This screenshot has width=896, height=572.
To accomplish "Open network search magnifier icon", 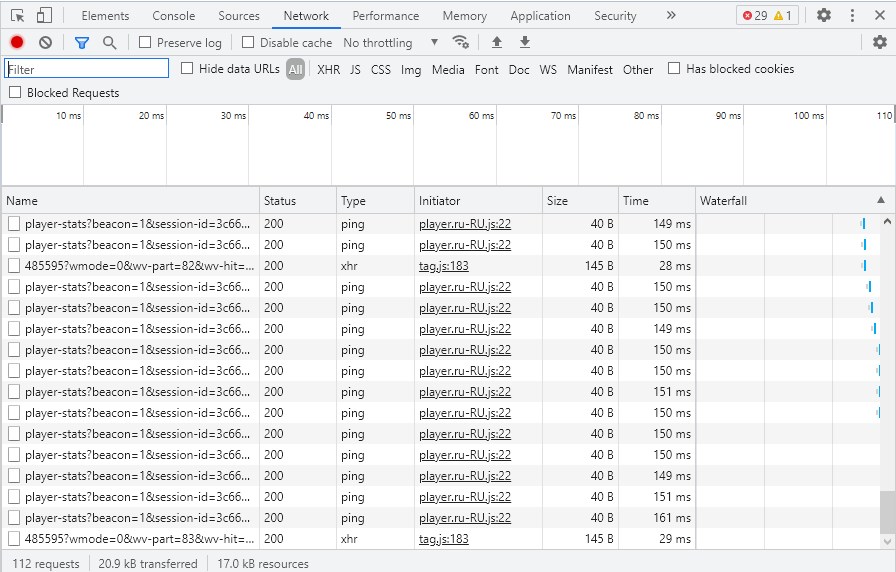I will (109, 42).
